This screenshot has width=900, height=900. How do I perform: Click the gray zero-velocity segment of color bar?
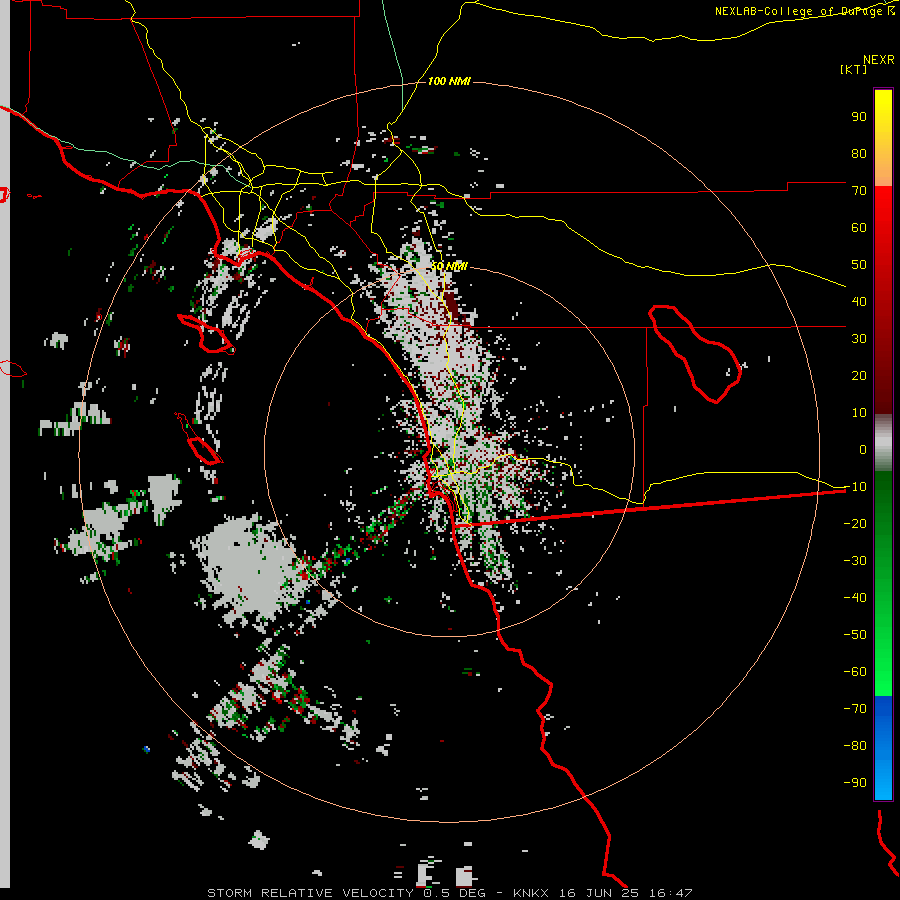(883, 443)
